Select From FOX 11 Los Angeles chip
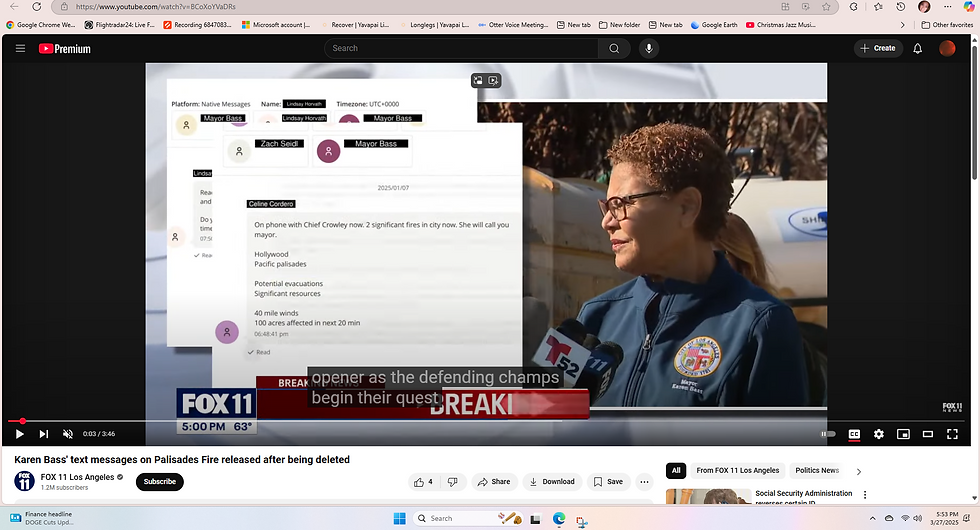Viewport: 980px width, 530px height. pos(738,471)
